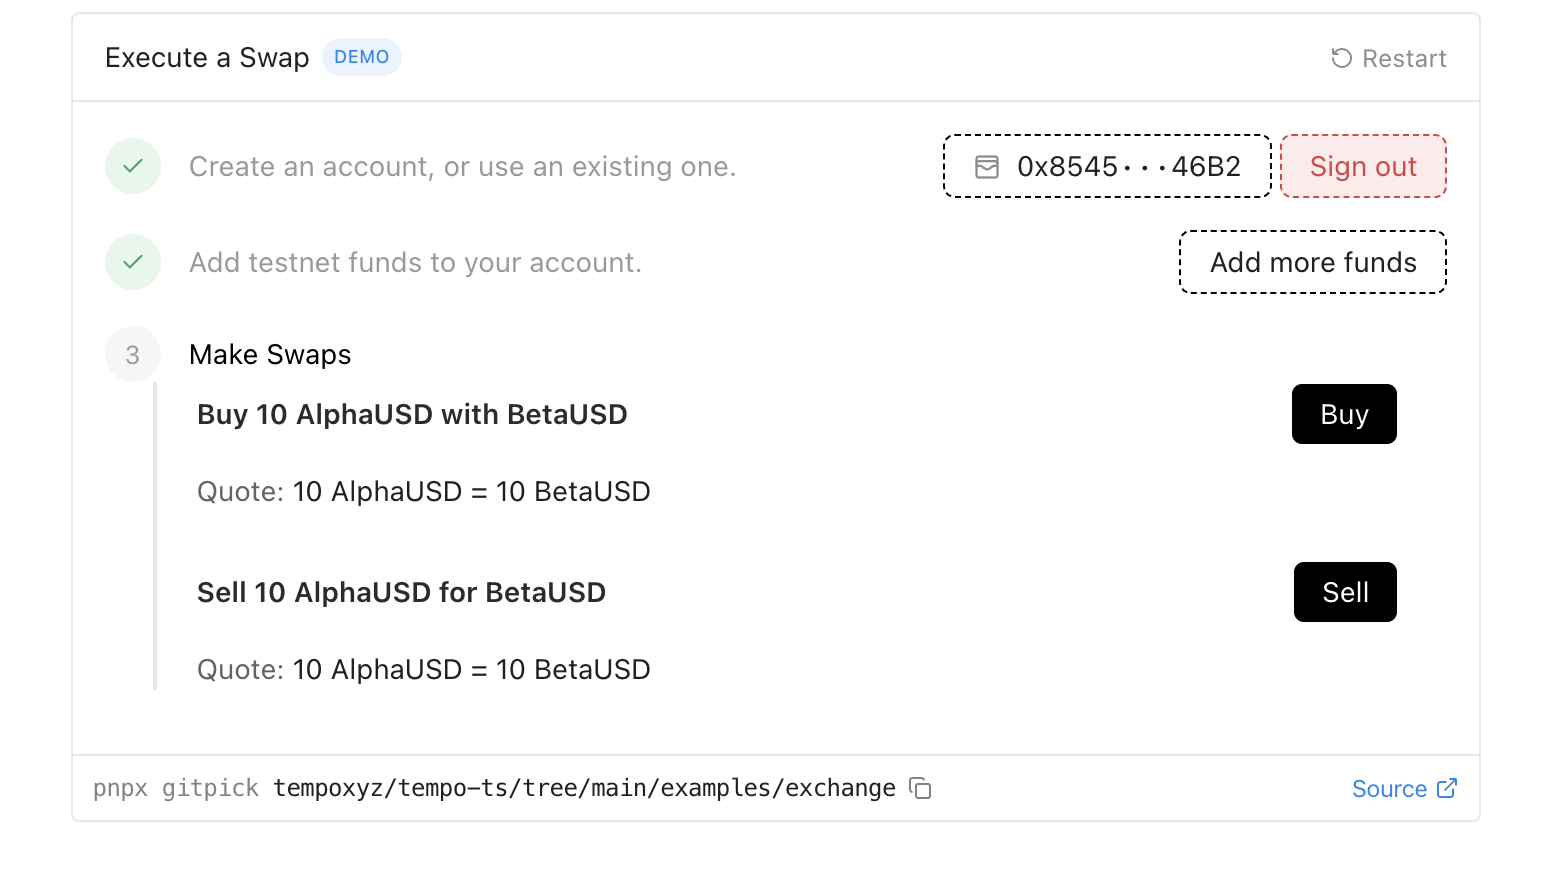Click the wallet icon beside address
Image resolution: width=1546 pixels, height=870 pixels.
[987, 167]
